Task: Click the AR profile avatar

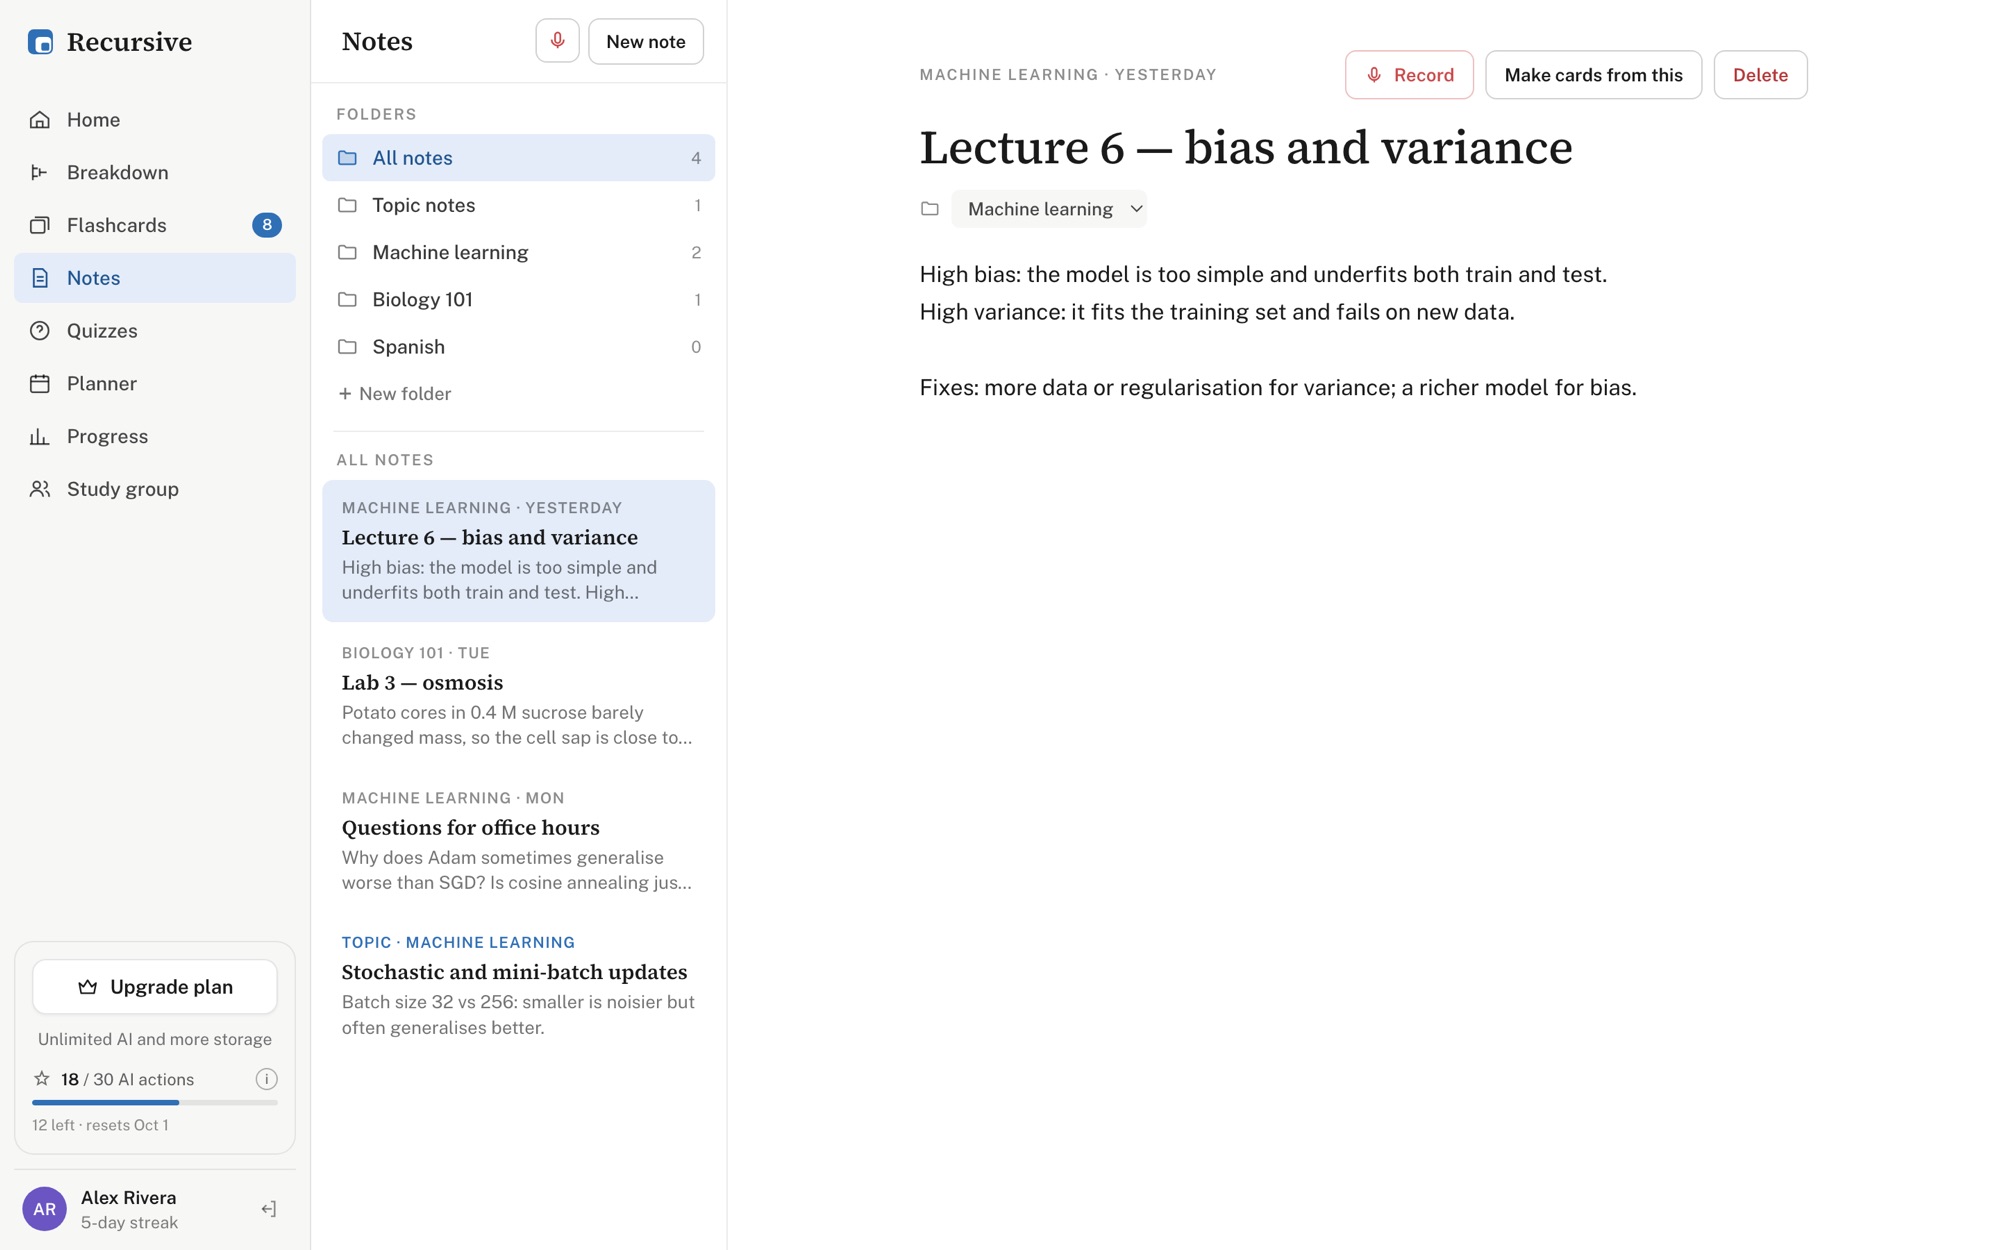Action: point(45,1209)
